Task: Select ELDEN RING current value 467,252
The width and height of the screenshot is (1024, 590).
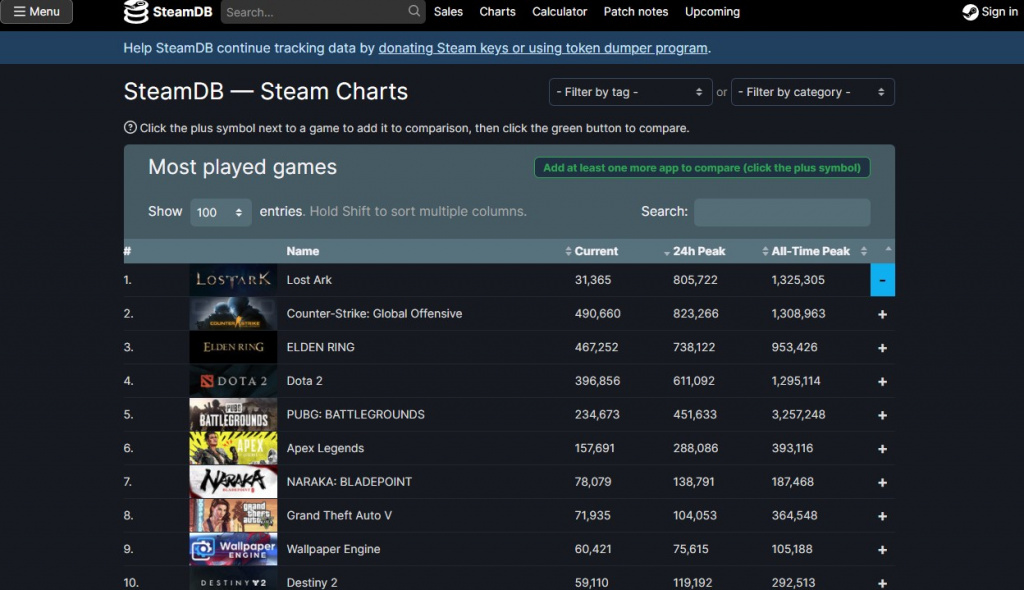Action: coord(596,347)
